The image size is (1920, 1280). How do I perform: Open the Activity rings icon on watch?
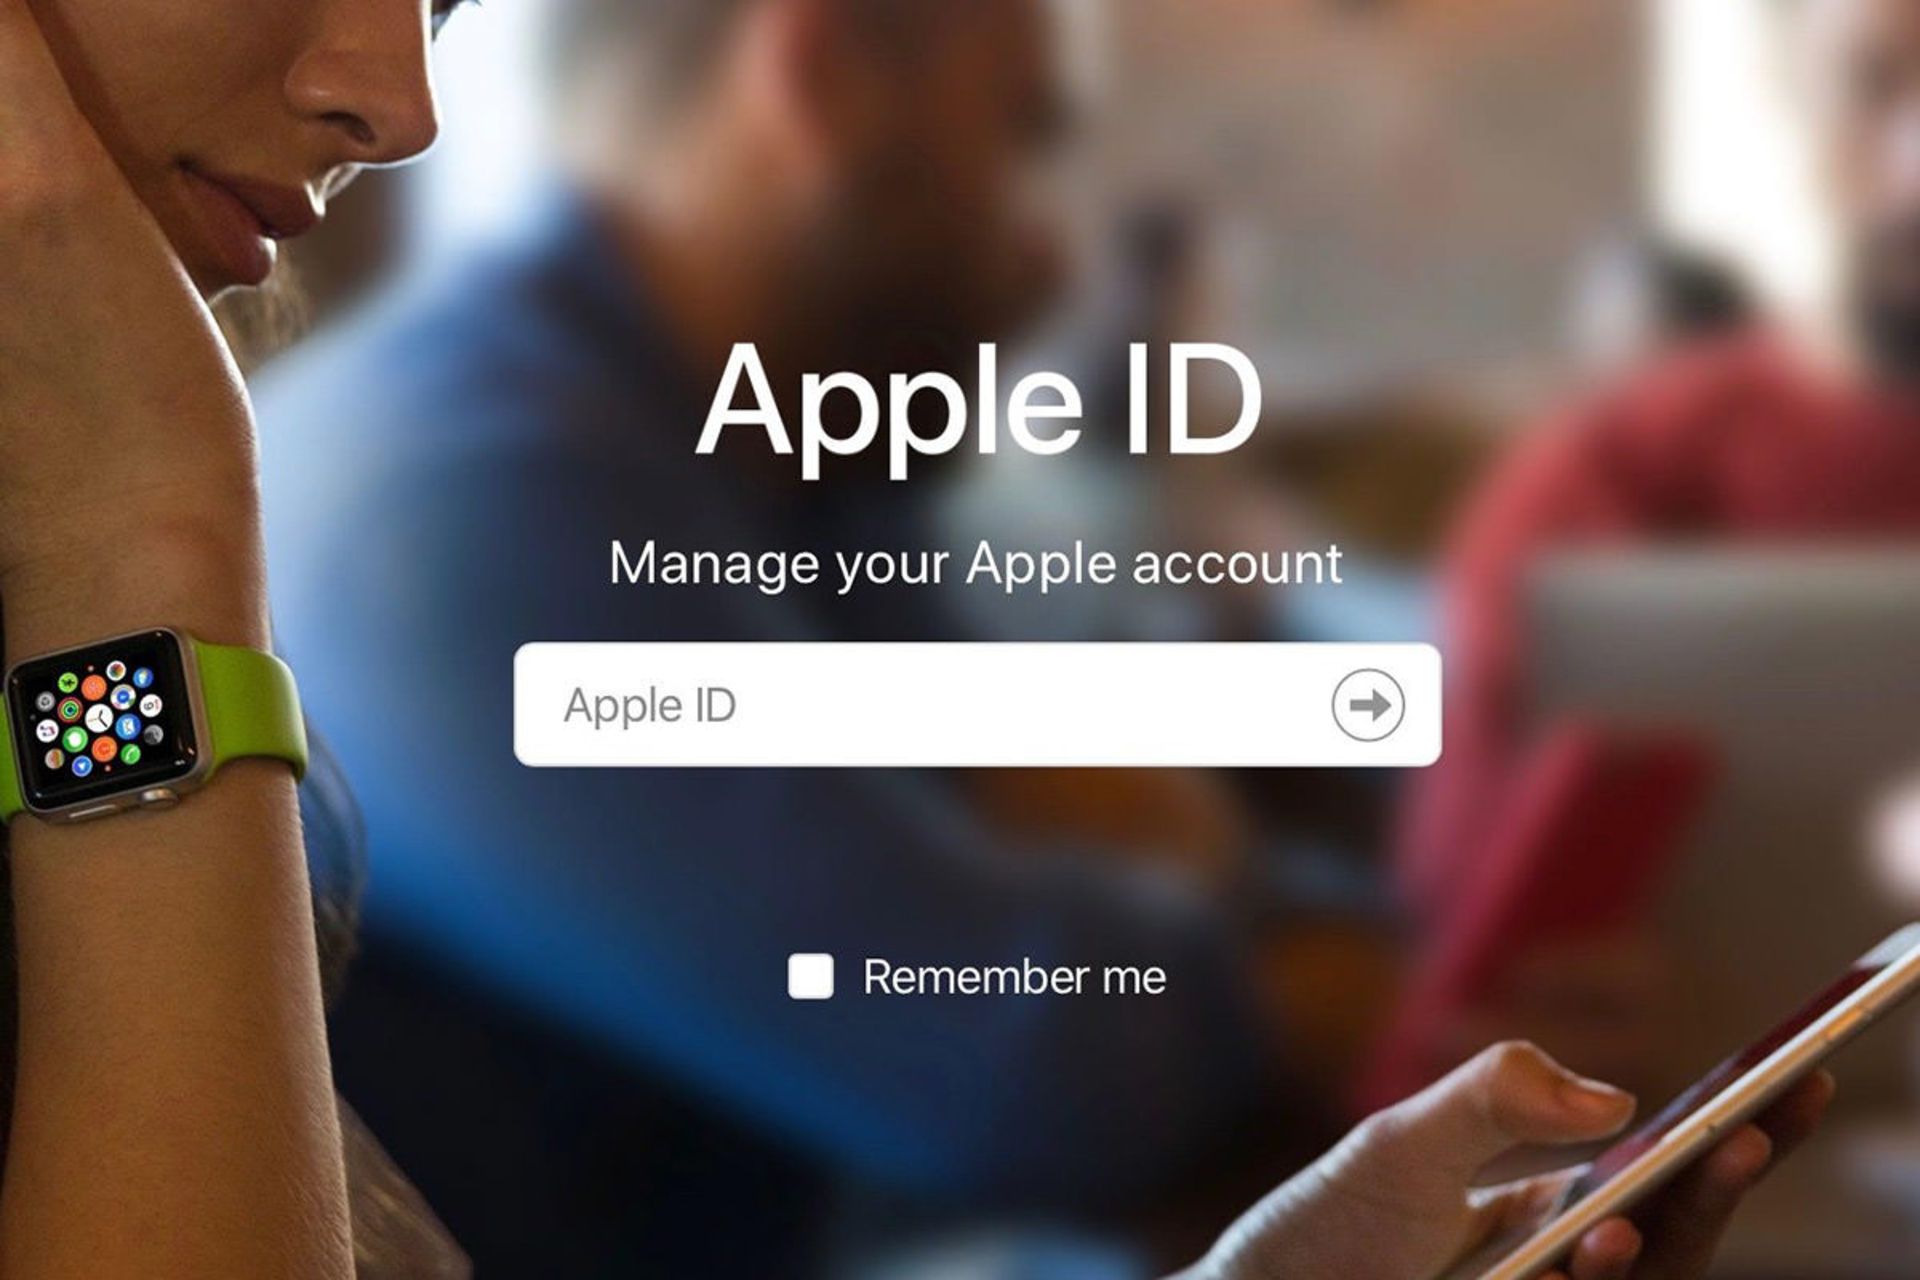pos(70,710)
